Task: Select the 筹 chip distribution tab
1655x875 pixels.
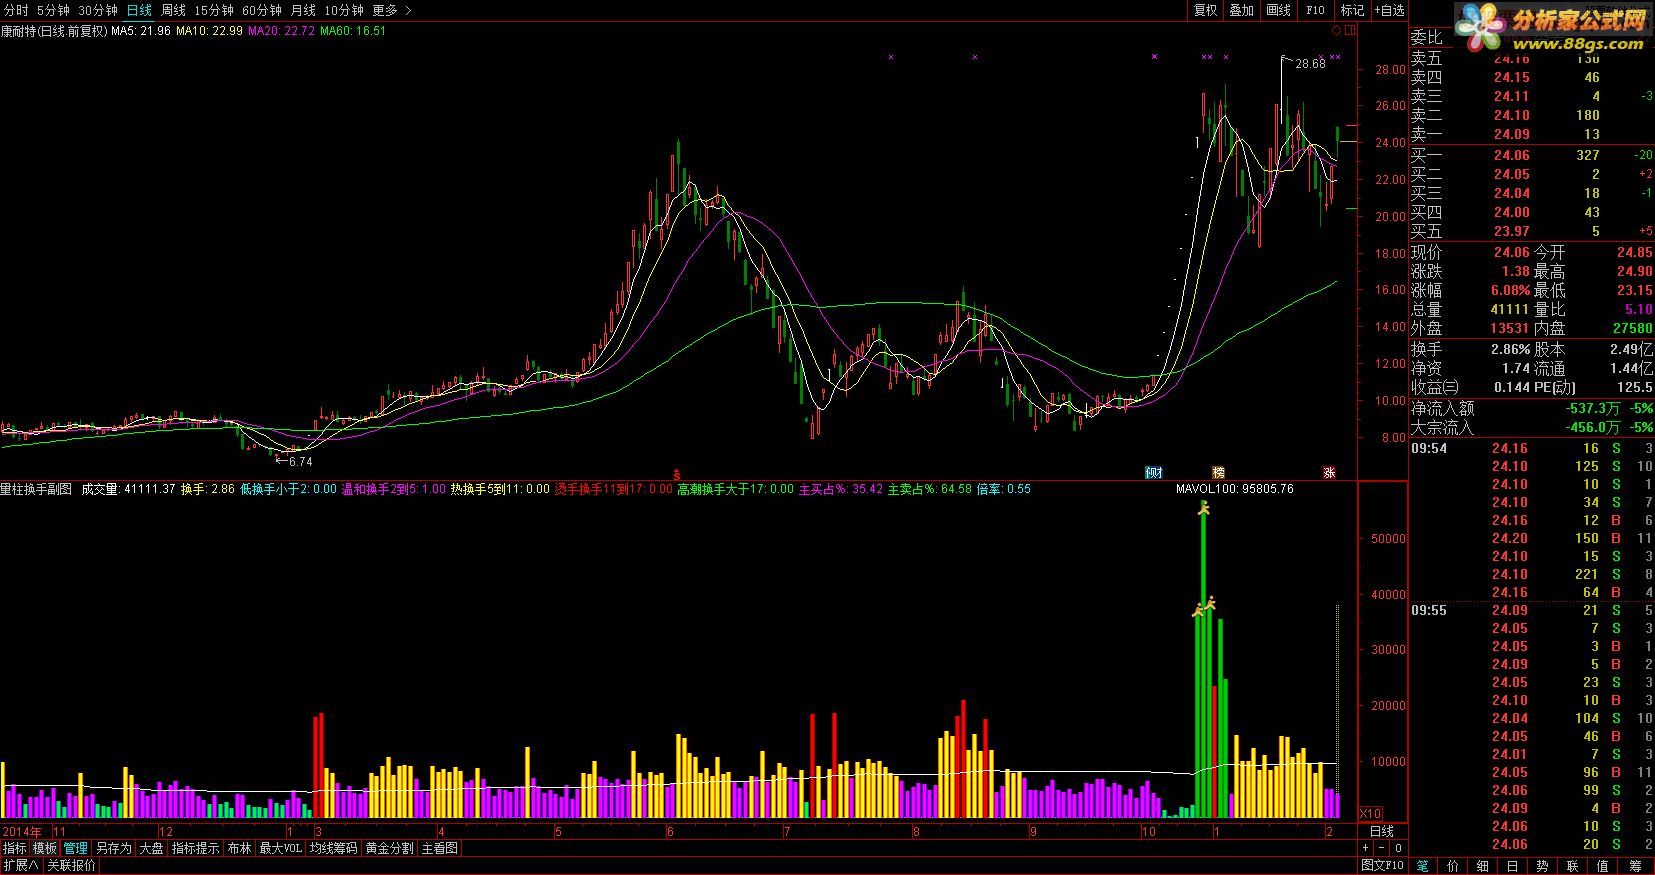Action: (1635, 866)
